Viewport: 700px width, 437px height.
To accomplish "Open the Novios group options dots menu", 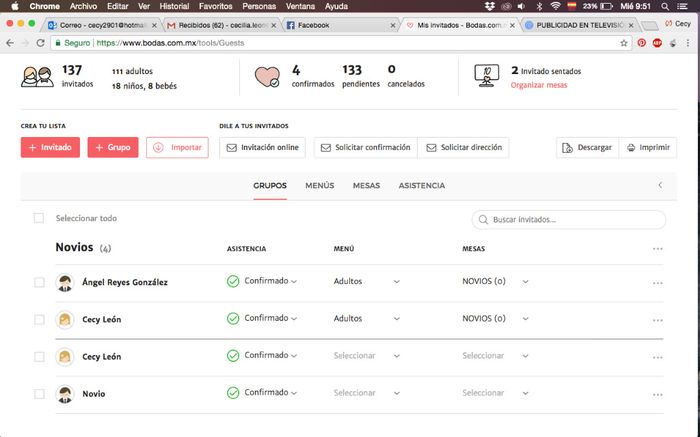I will [x=657, y=248].
